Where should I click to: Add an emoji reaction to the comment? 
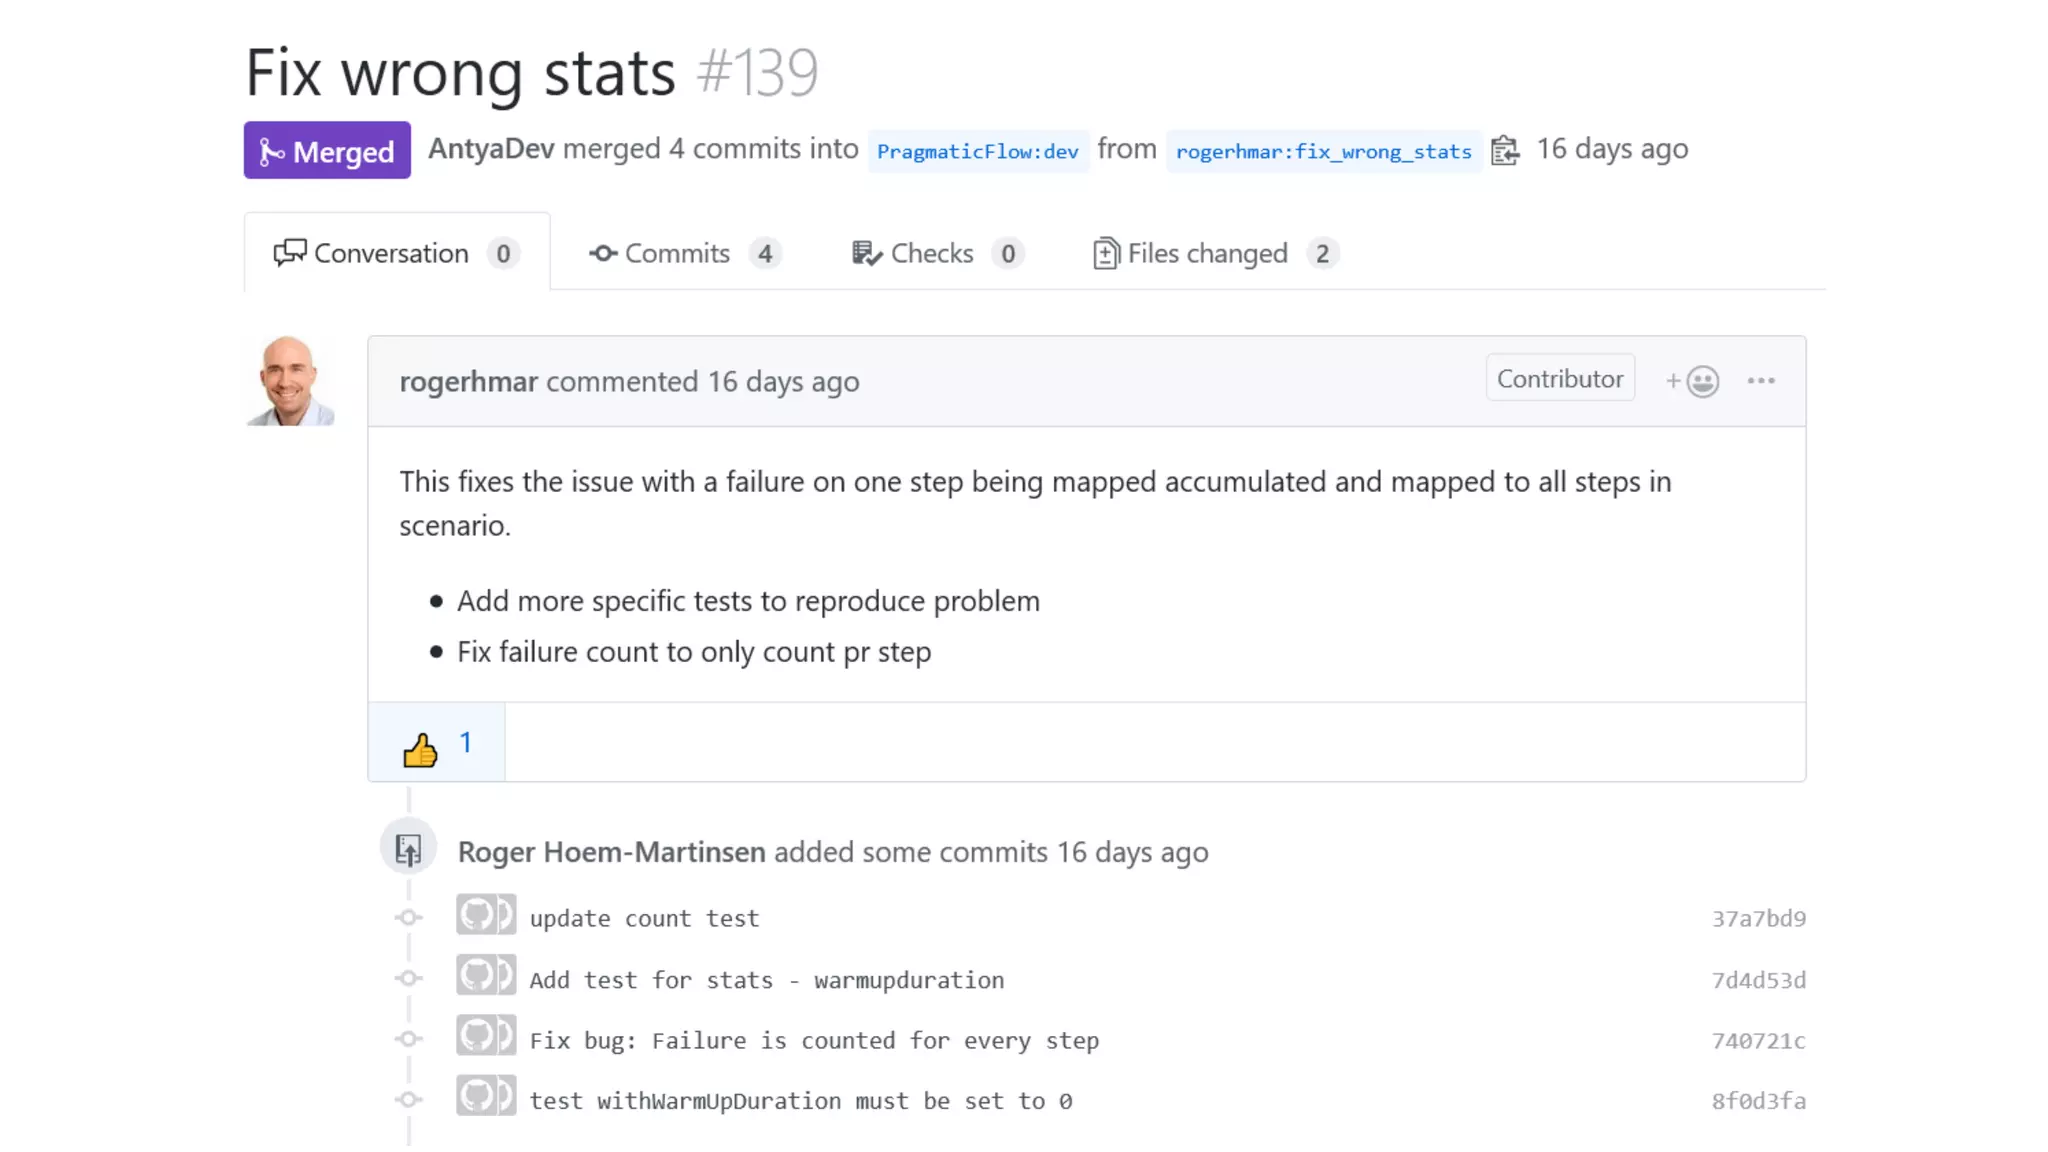[x=1692, y=381]
